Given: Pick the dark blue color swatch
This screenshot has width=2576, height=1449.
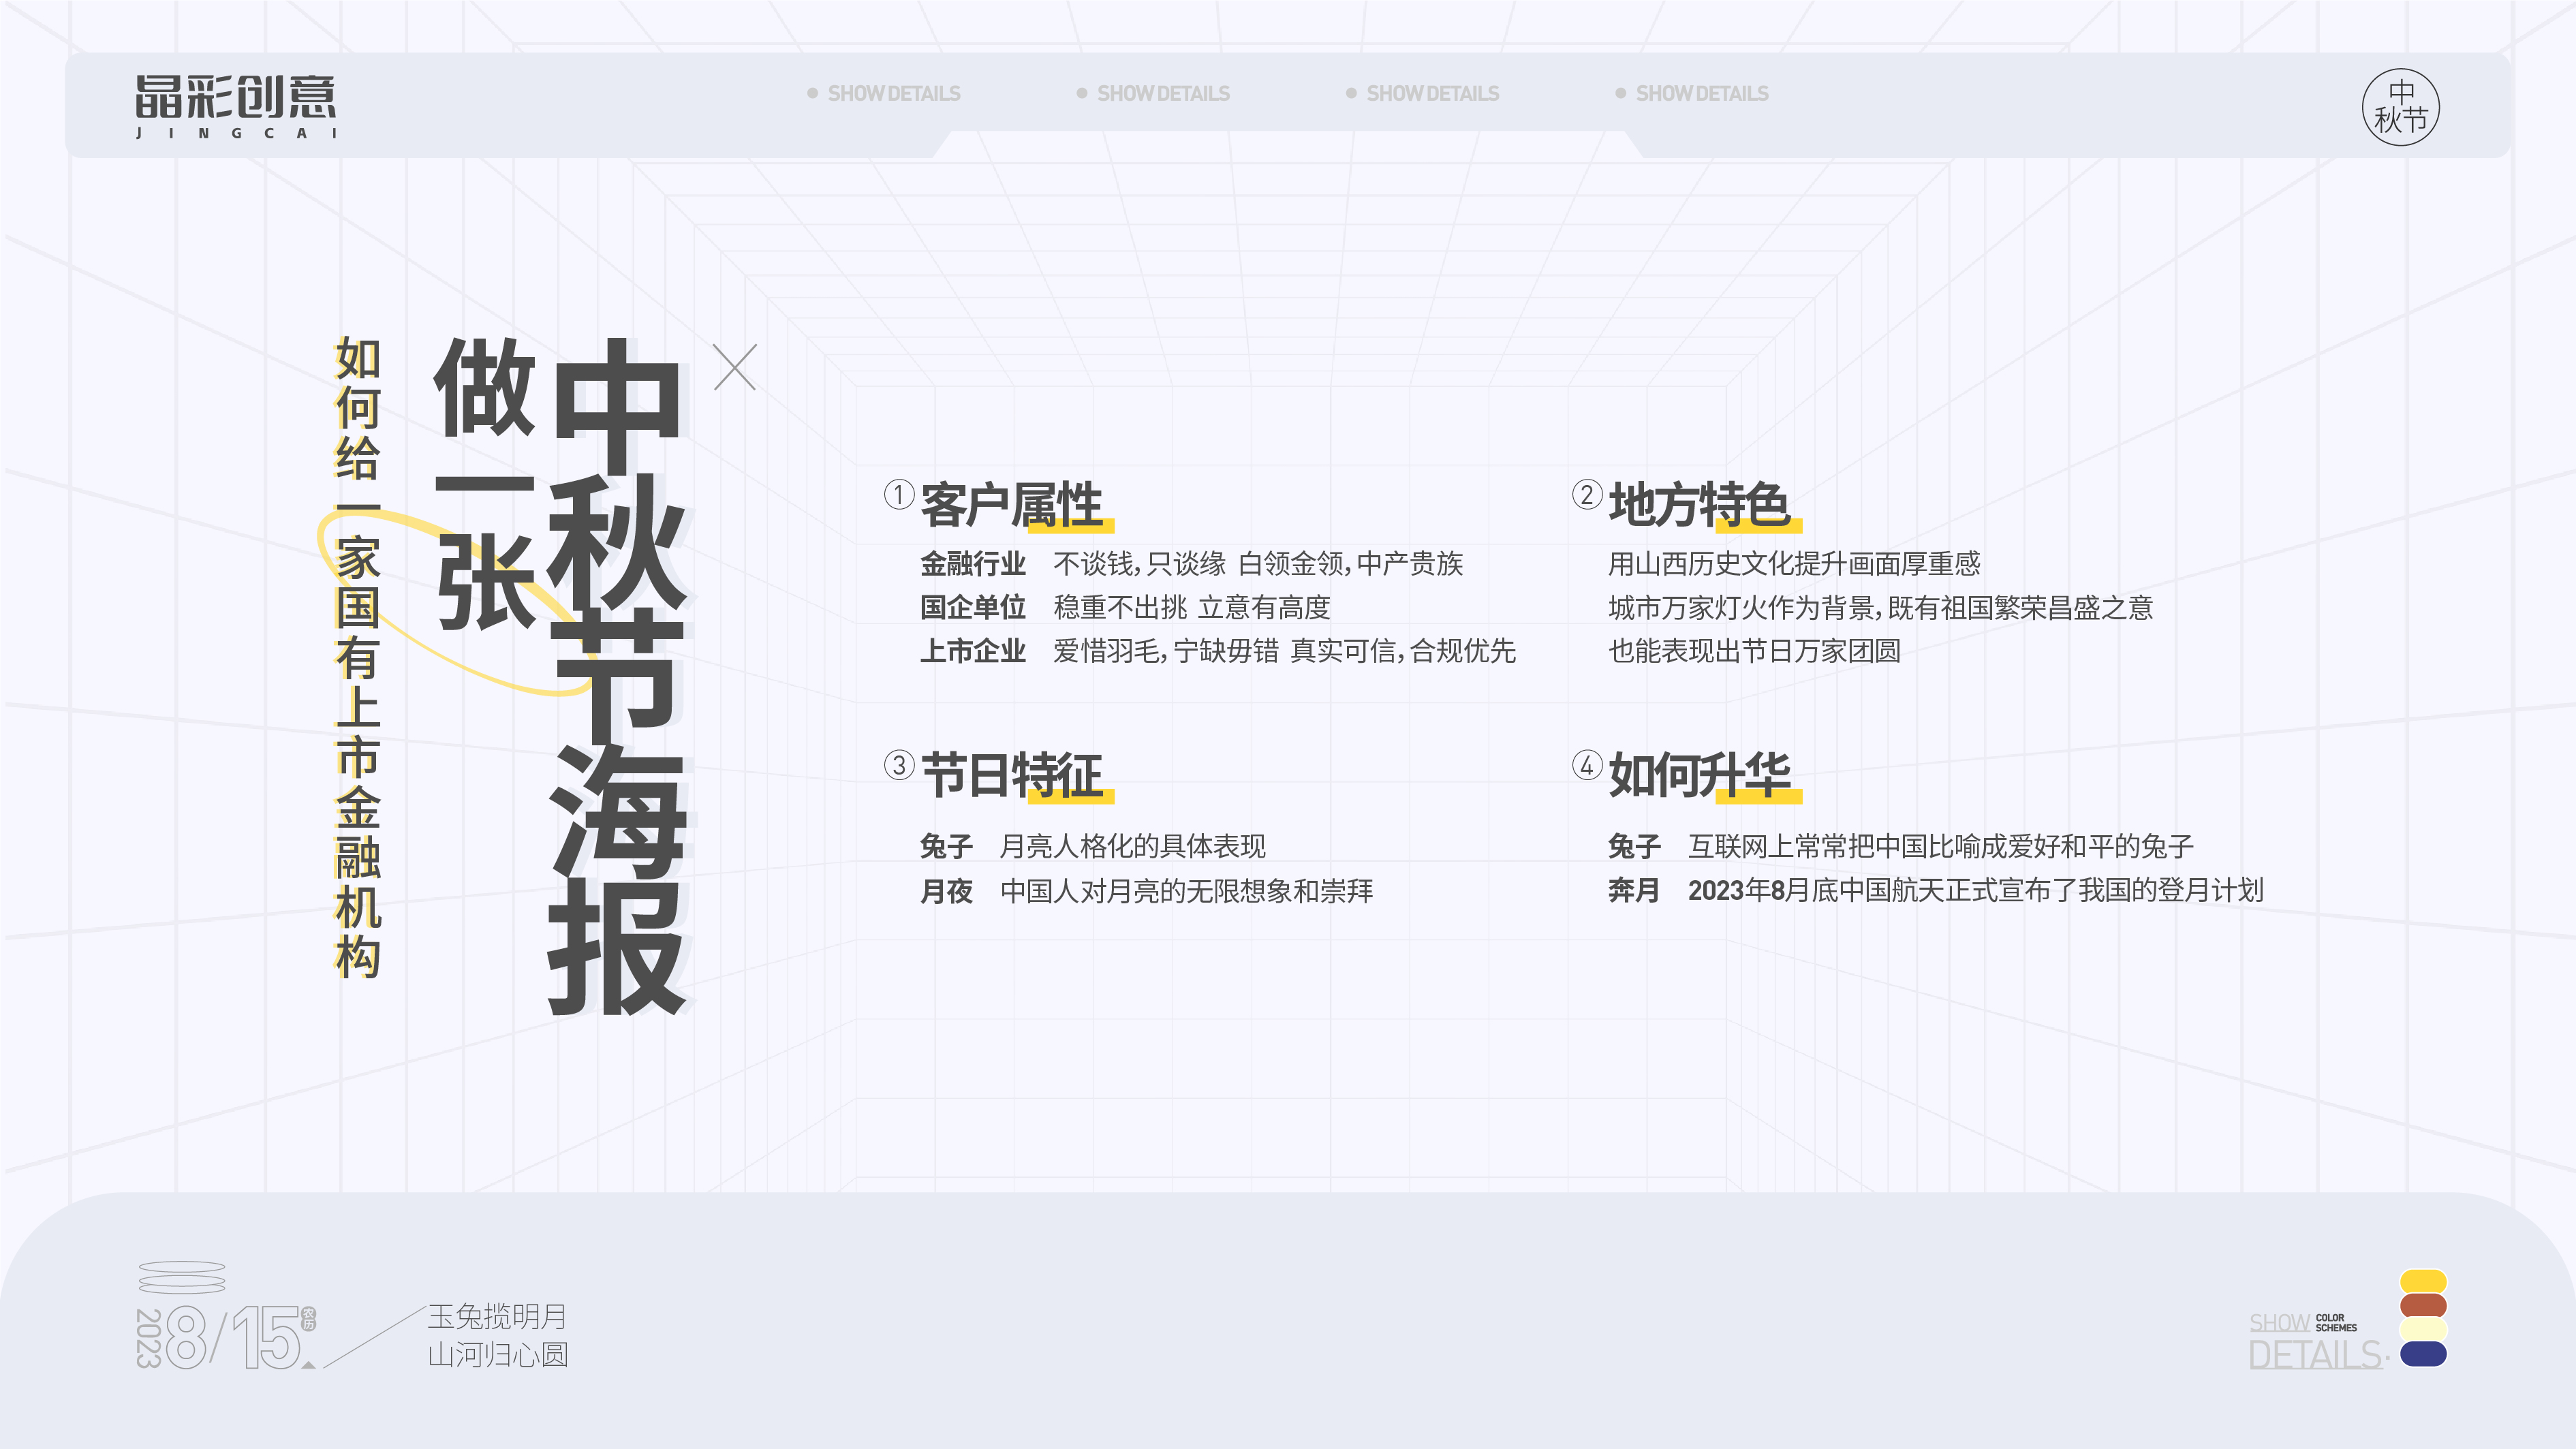Looking at the screenshot, I should [x=2423, y=1354].
